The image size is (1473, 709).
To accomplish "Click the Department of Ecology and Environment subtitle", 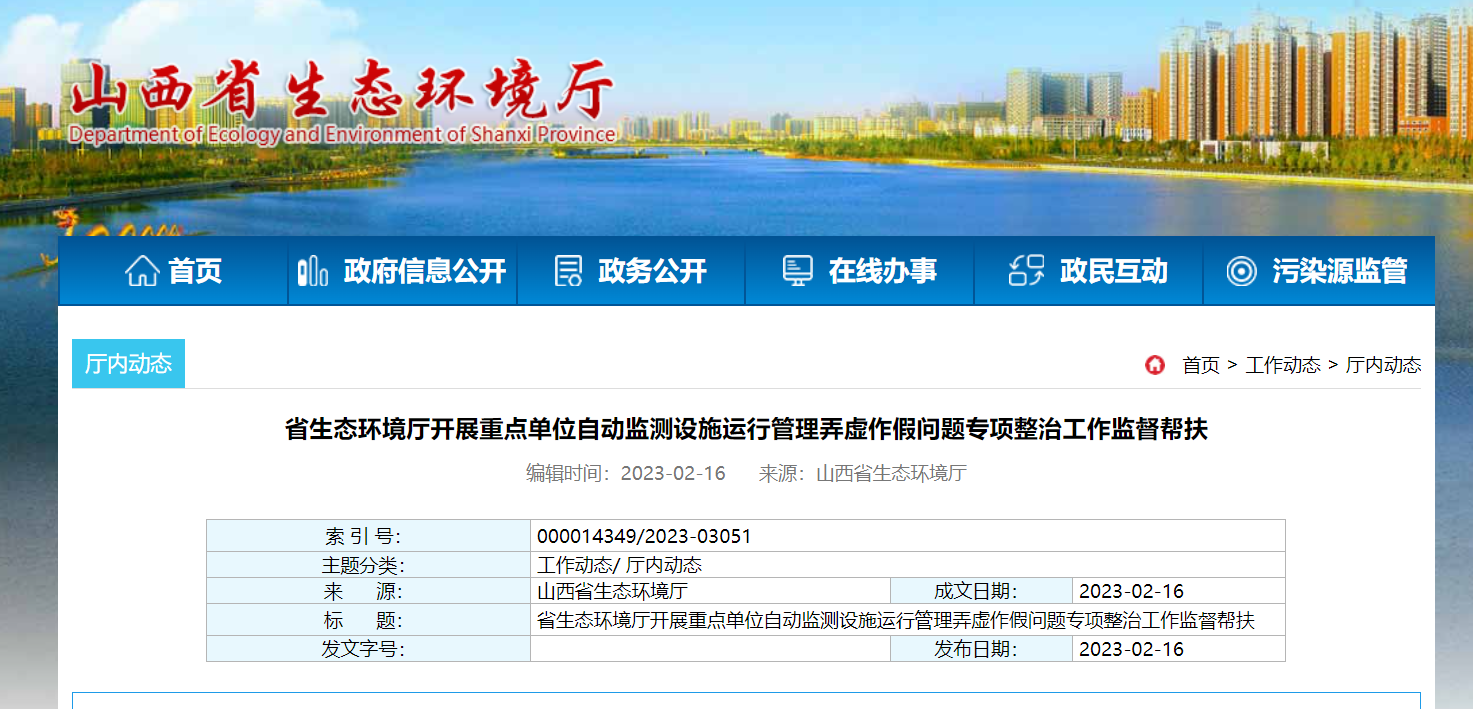I will [x=343, y=134].
